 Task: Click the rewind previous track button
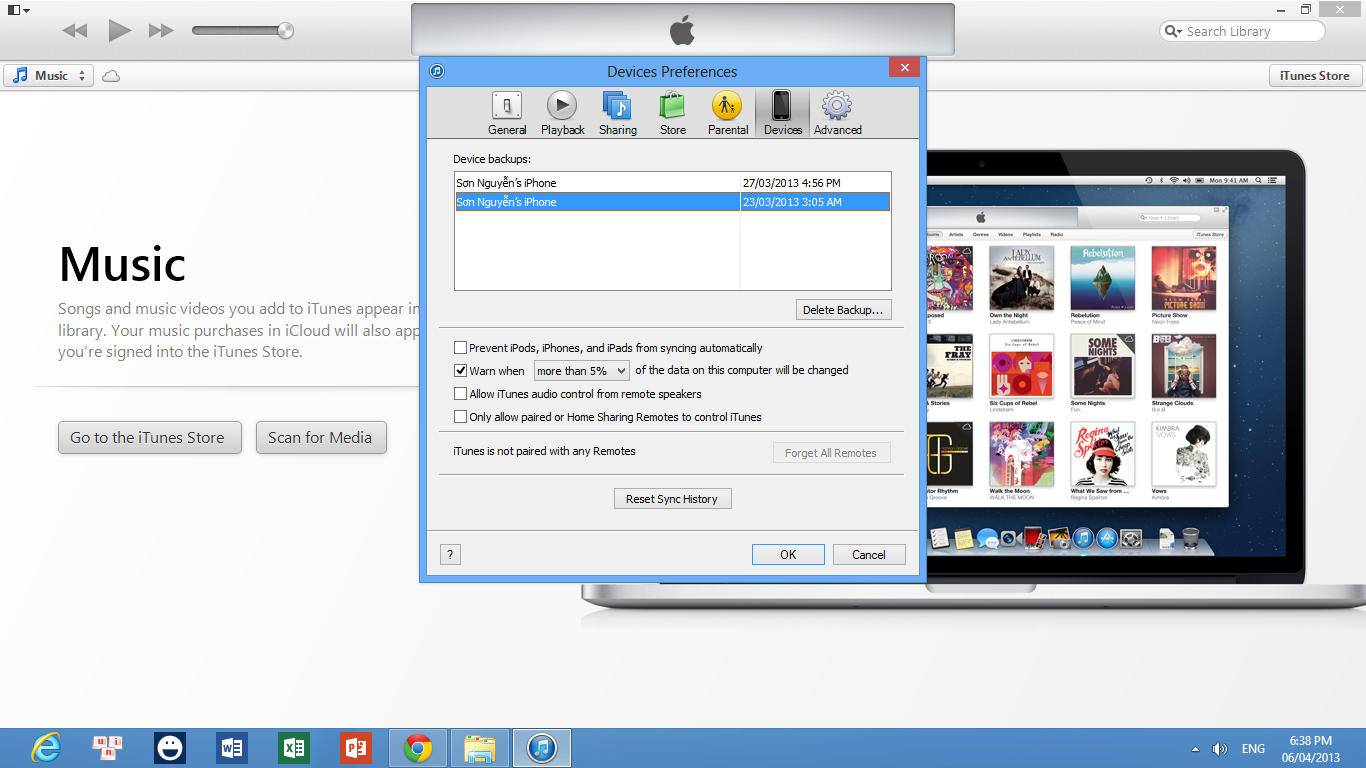(75, 31)
